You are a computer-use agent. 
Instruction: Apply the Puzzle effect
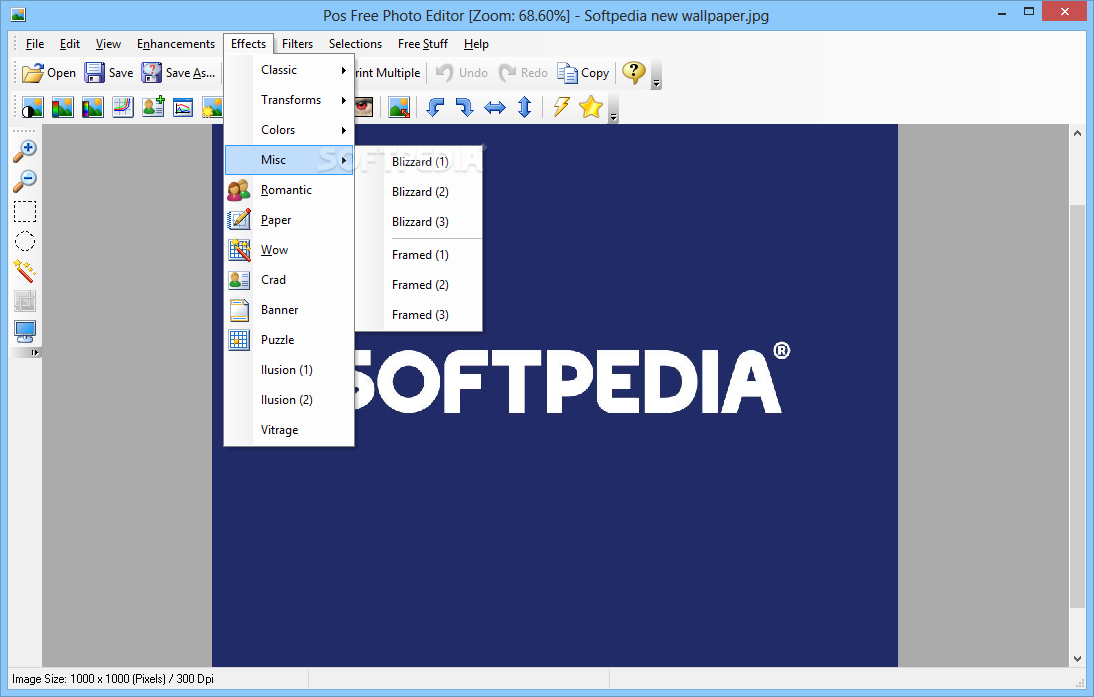[289, 340]
